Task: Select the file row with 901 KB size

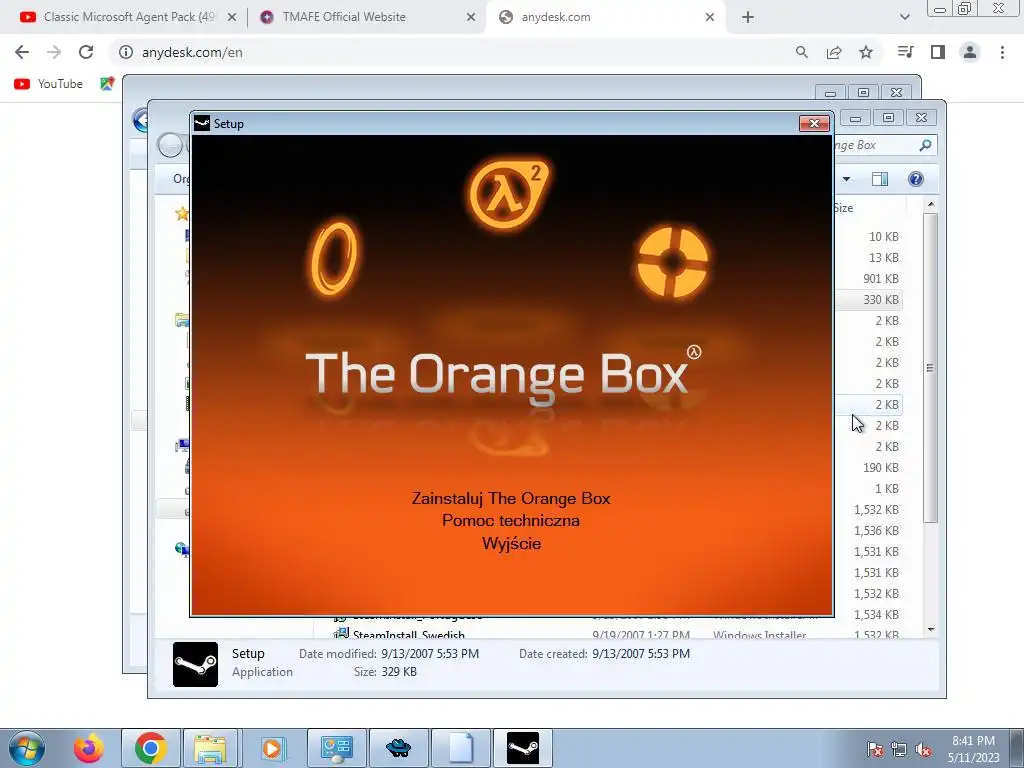Action: tap(869, 278)
